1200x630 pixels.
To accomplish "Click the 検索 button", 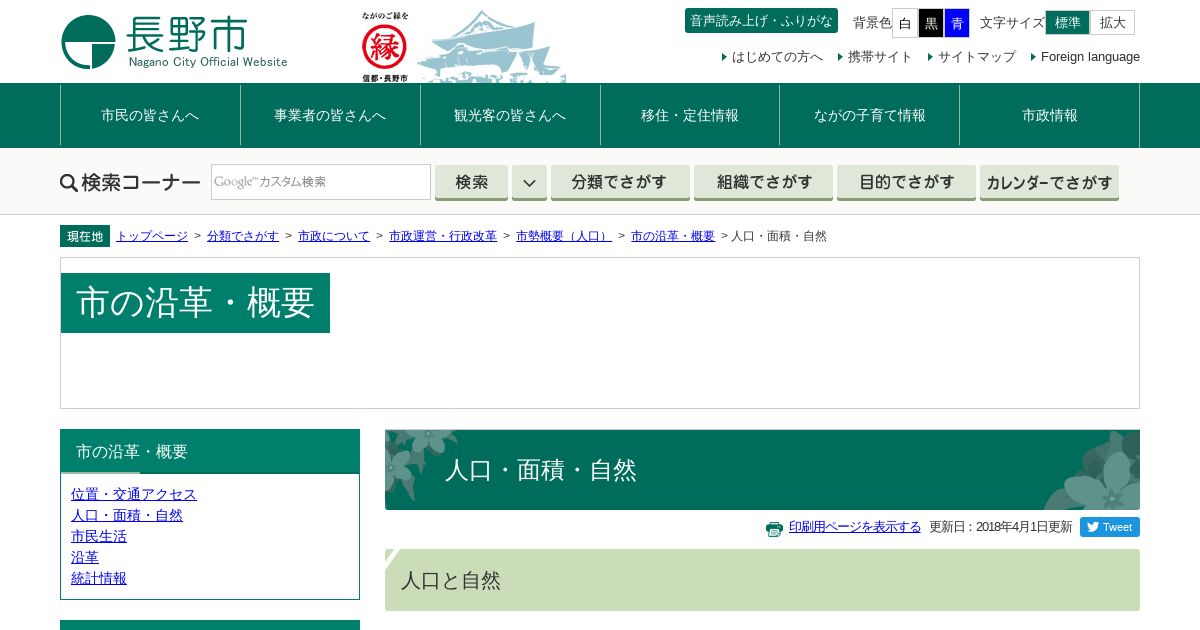I will [472, 183].
